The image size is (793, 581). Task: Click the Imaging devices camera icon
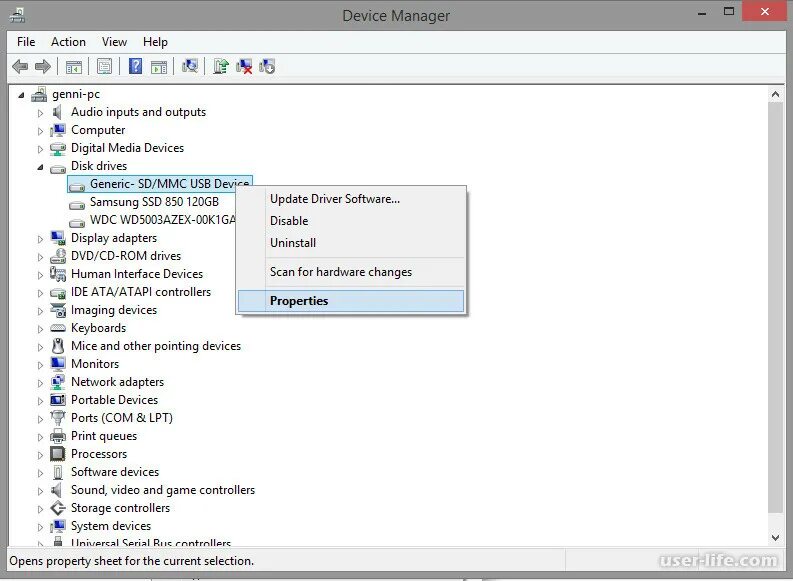[x=58, y=310]
